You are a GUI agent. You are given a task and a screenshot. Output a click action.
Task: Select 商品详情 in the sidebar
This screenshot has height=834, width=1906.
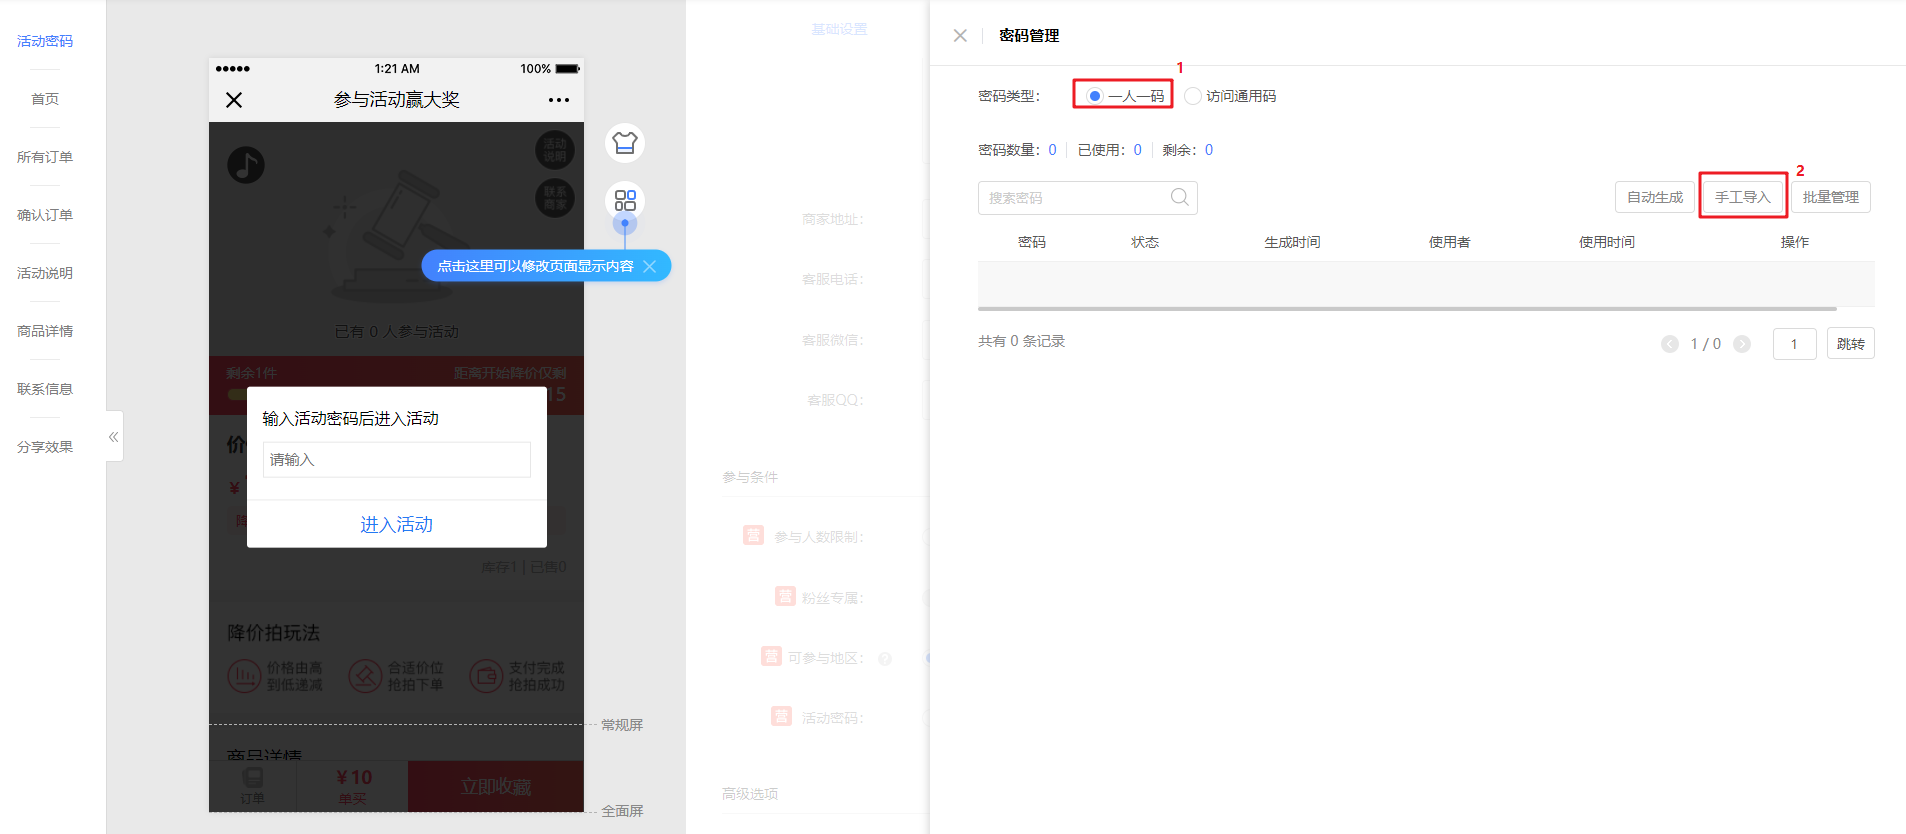point(45,331)
